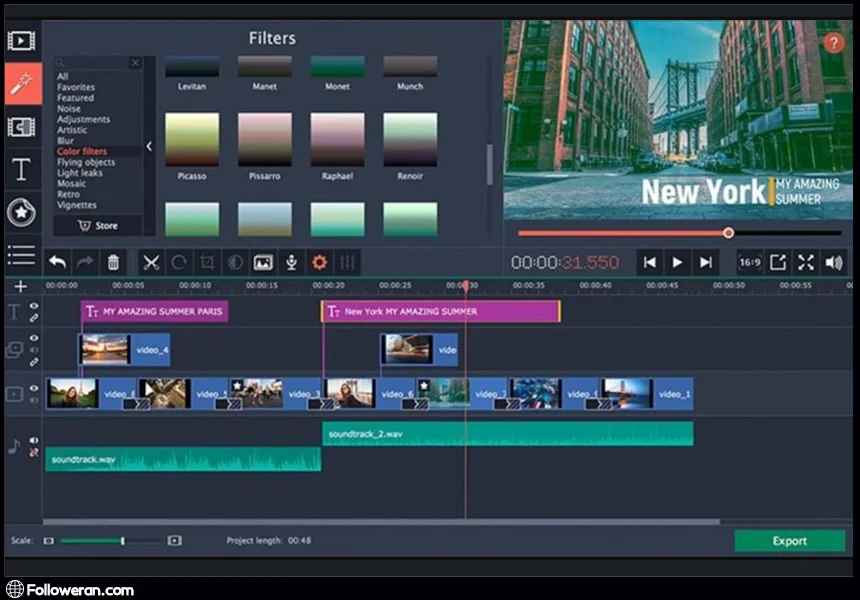Viewport: 860px width, 600px height.
Task: Click the Crop tool icon
Action: click(207, 262)
